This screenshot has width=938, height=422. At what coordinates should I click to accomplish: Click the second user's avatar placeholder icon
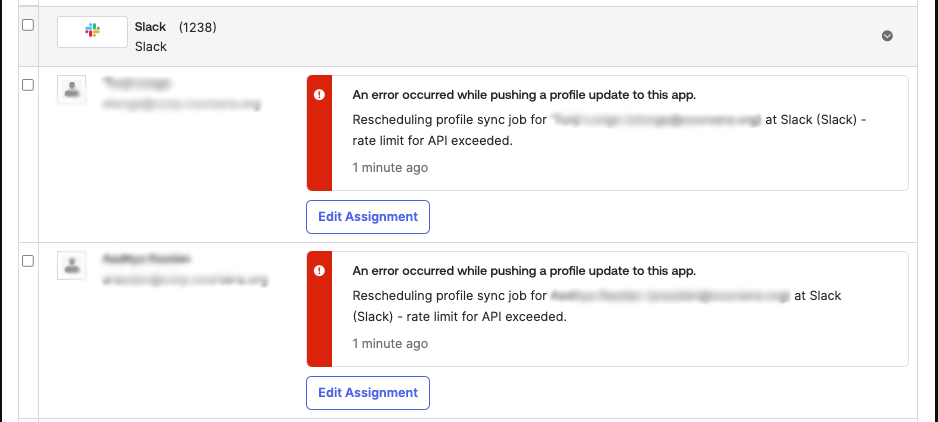[72, 266]
